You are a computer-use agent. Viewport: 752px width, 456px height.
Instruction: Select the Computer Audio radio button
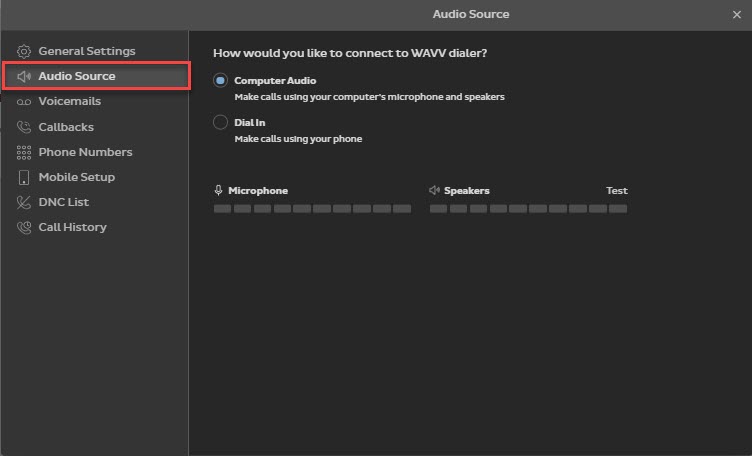[221, 80]
